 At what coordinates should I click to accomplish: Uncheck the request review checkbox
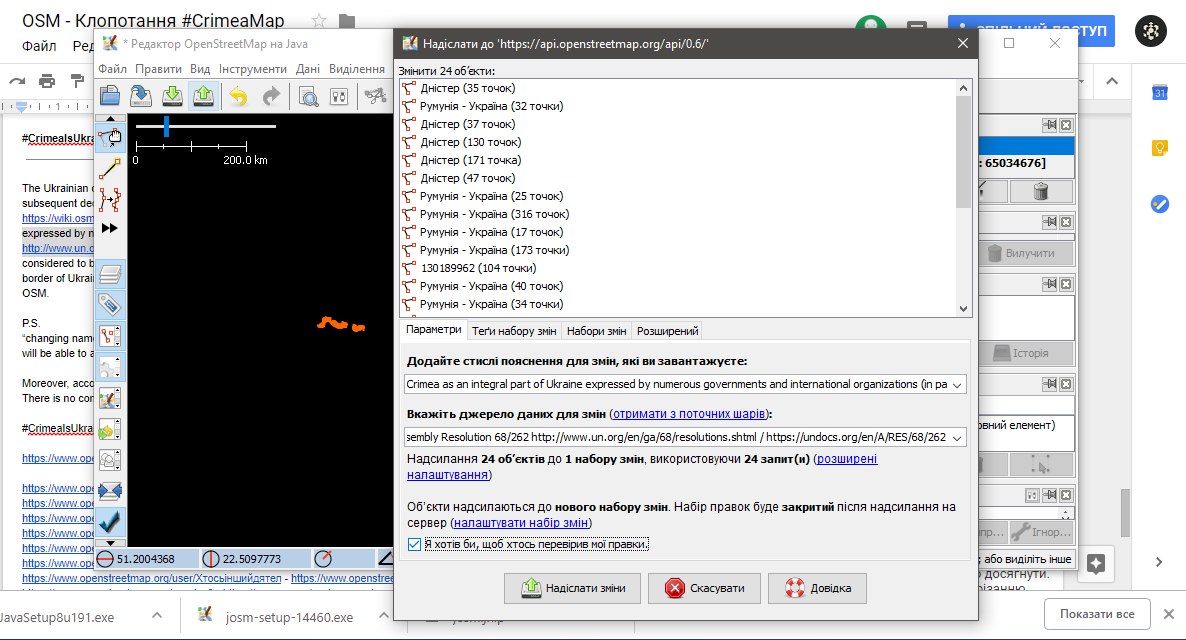click(414, 544)
